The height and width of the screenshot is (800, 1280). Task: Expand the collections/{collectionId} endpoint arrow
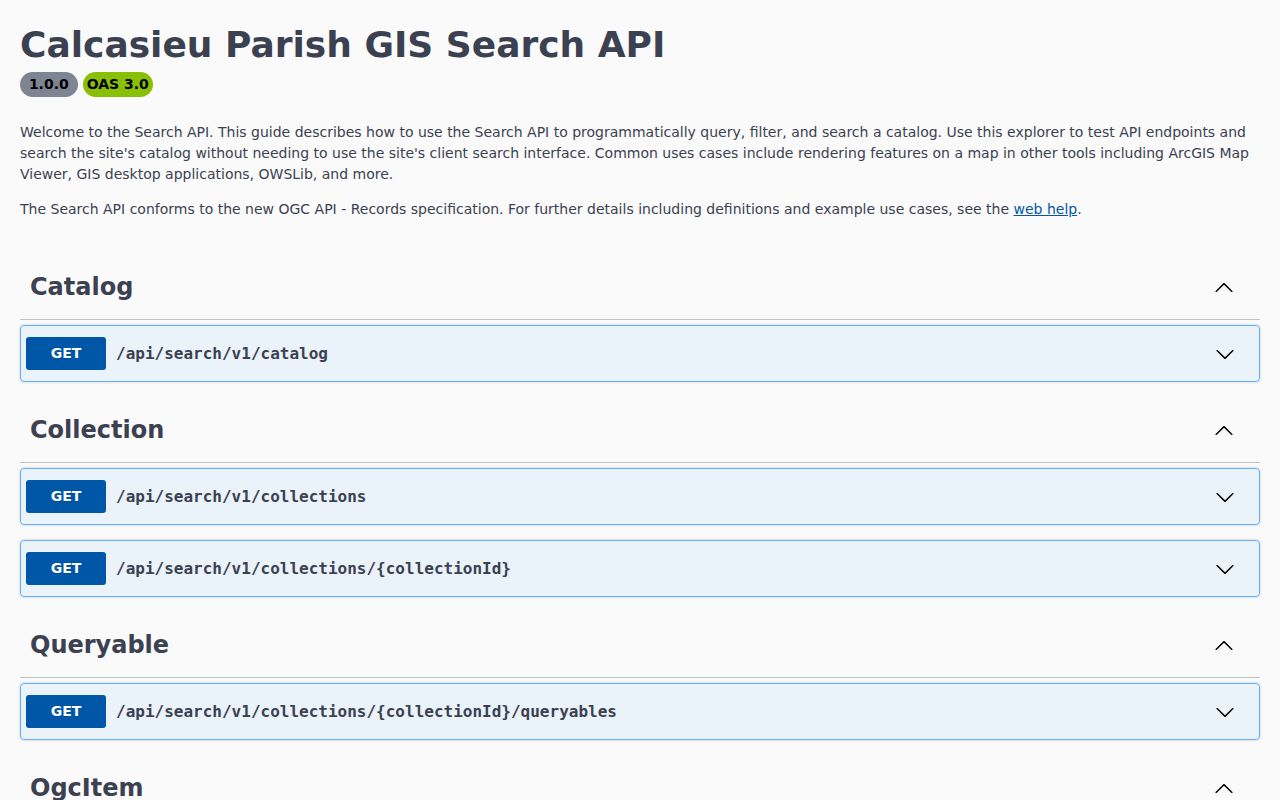[x=1224, y=569]
